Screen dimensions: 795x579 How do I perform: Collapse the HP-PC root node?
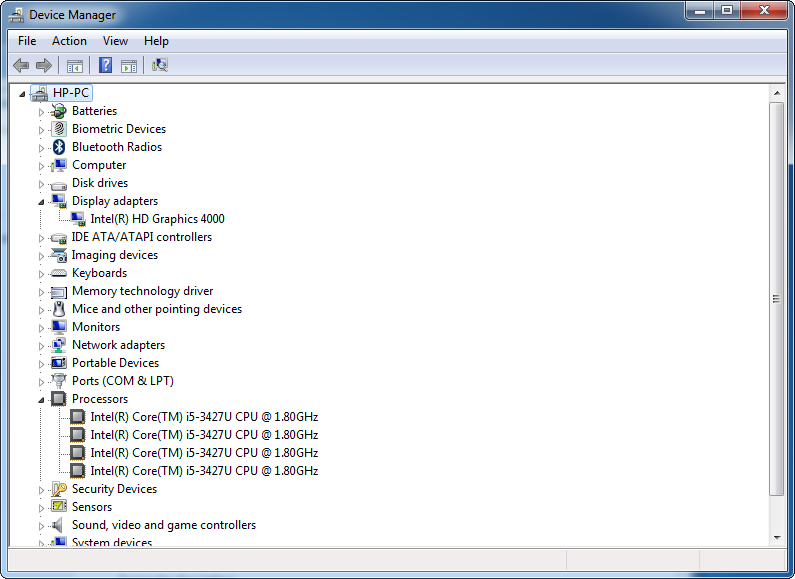23,94
